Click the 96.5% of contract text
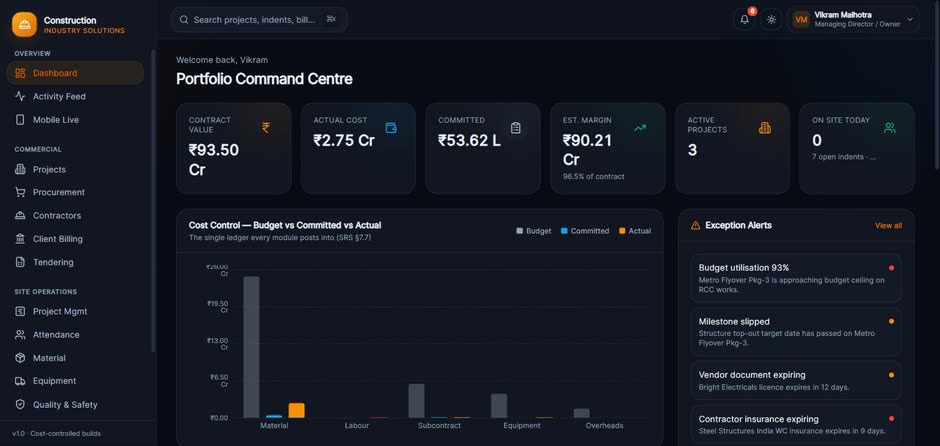 593,177
